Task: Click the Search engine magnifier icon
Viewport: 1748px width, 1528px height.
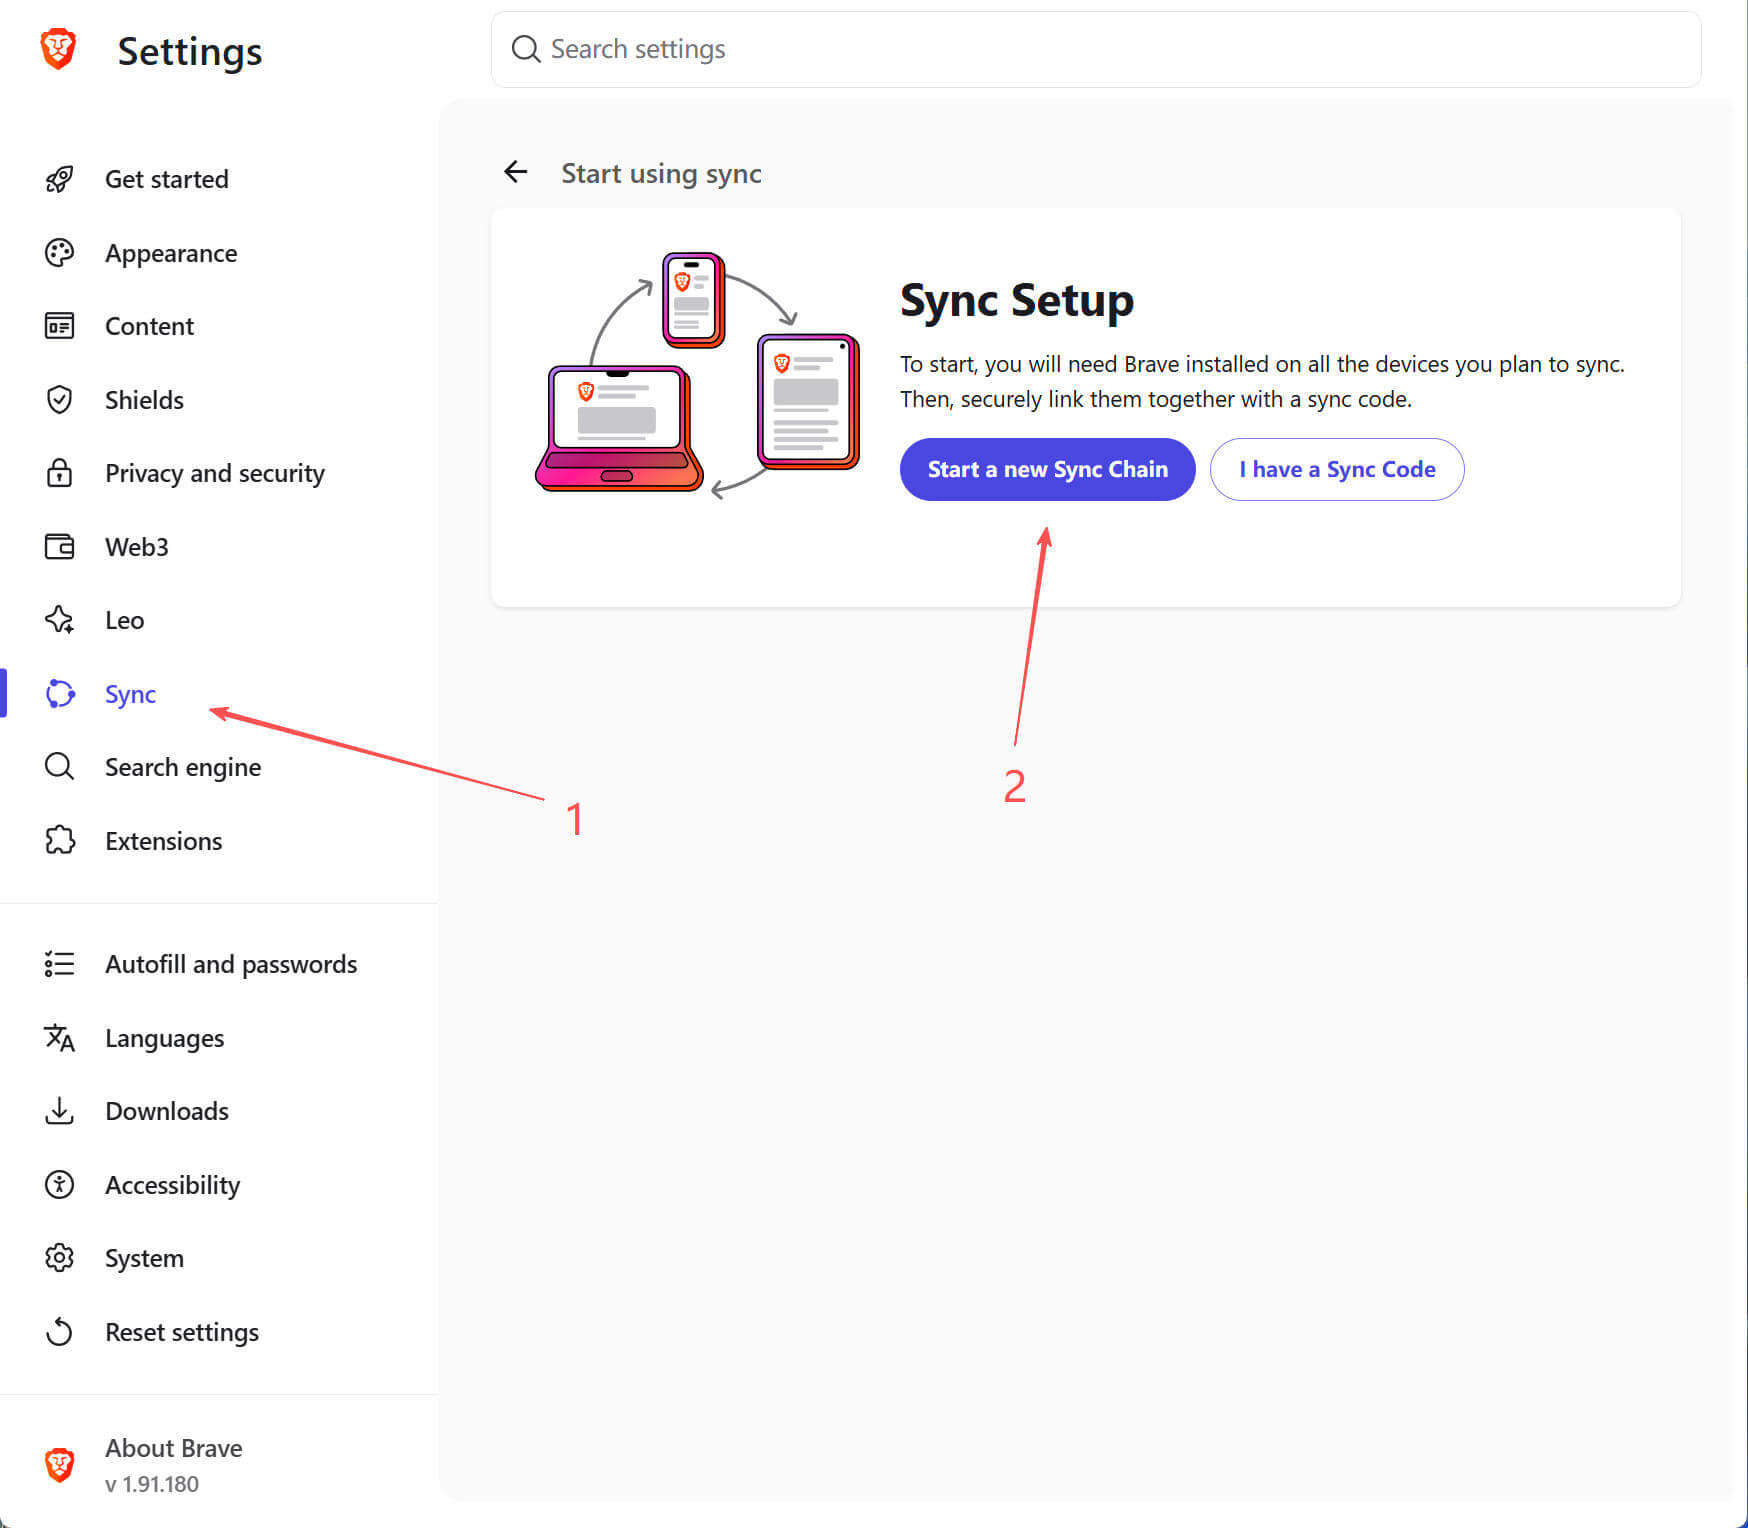Action: (59, 767)
